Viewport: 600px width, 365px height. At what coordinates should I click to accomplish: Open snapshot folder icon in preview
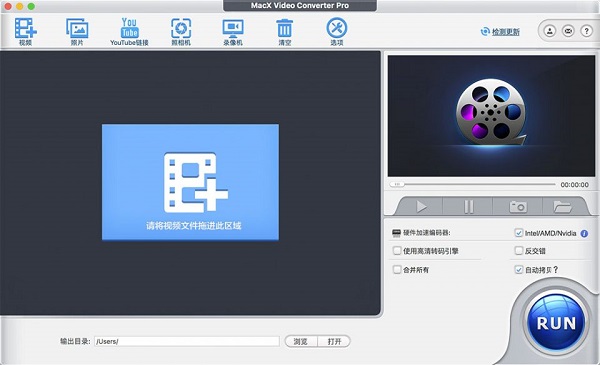pyautogui.click(x=562, y=207)
